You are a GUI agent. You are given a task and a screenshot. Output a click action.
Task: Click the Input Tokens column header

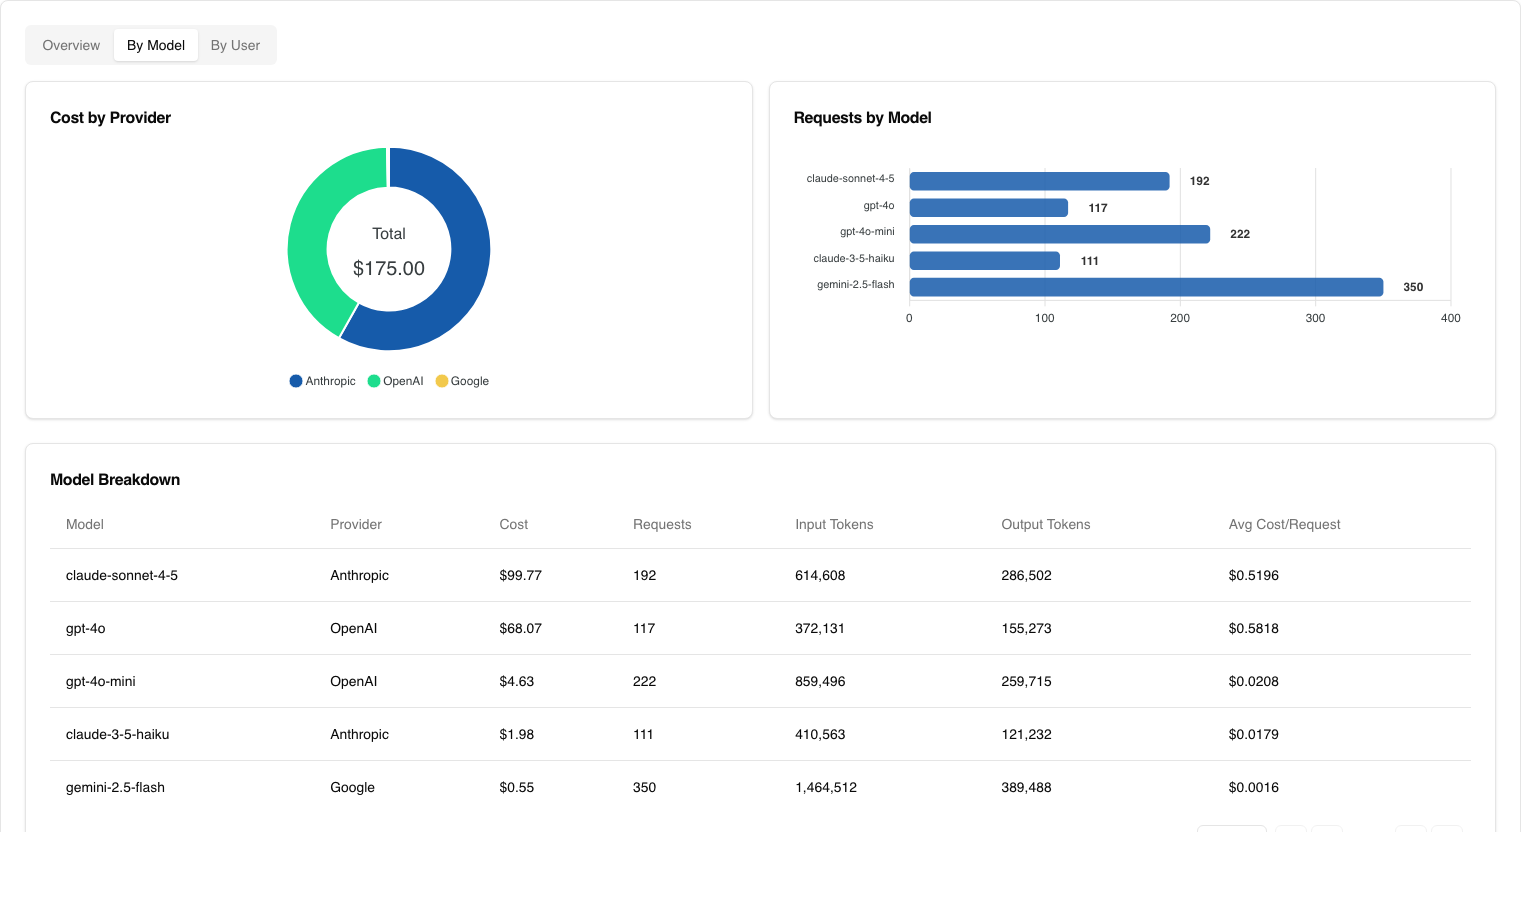(834, 524)
